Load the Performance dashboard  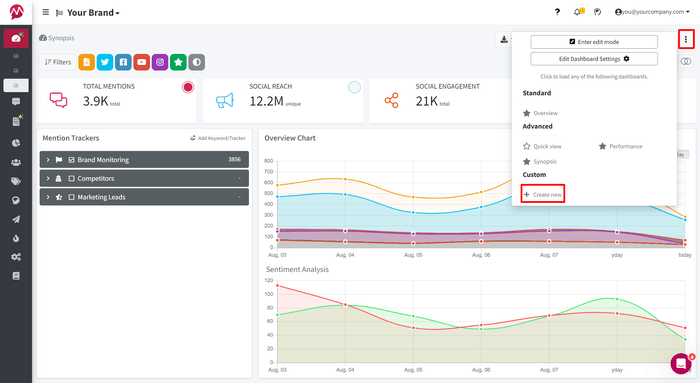click(x=621, y=146)
